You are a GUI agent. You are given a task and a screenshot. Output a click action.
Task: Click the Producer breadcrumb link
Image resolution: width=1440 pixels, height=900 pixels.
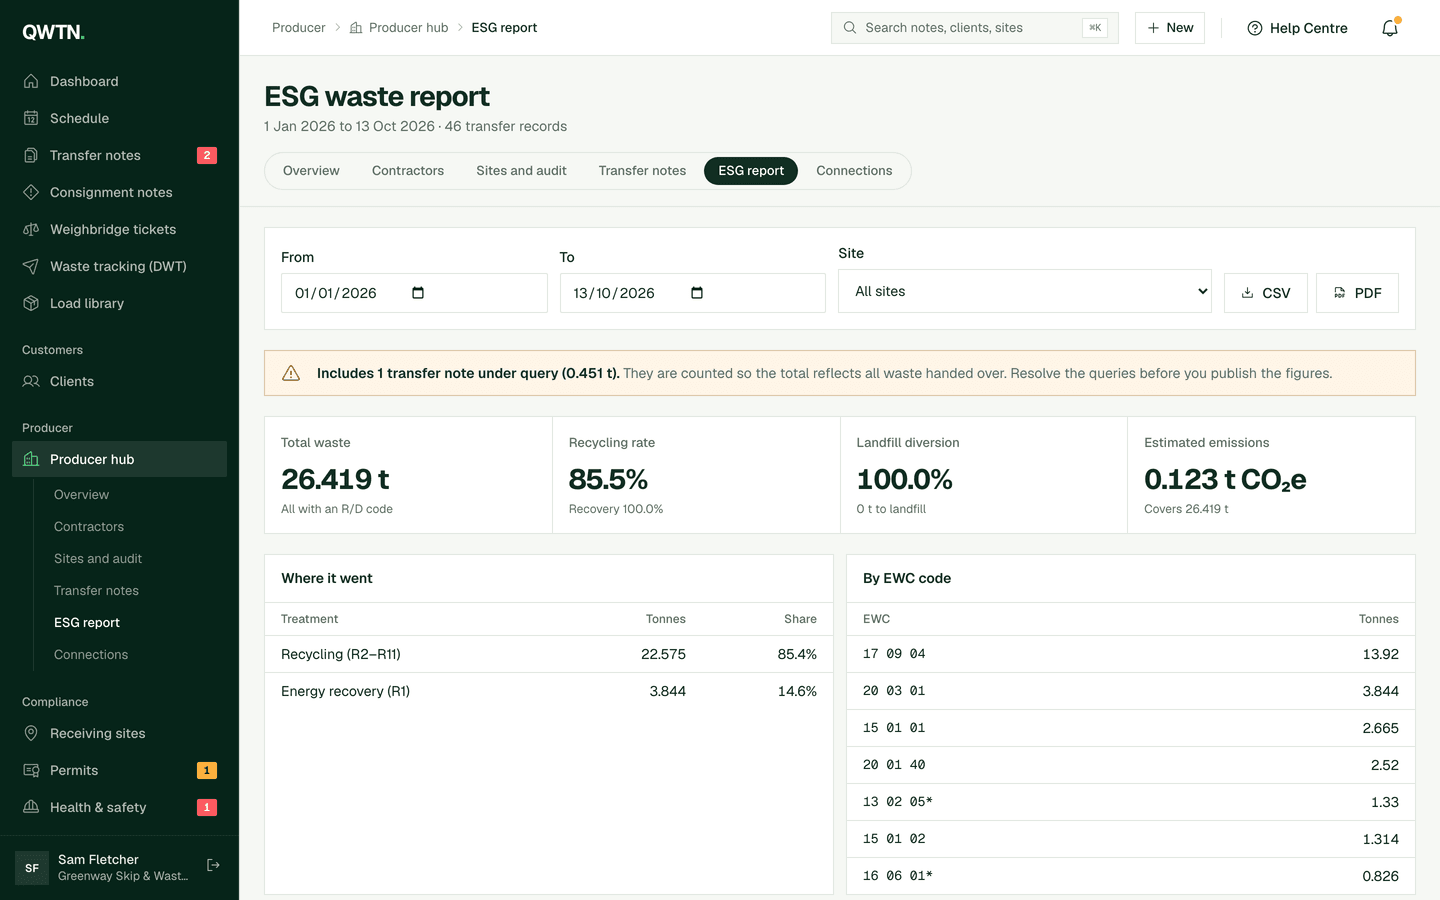pyautogui.click(x=298, y=28)
